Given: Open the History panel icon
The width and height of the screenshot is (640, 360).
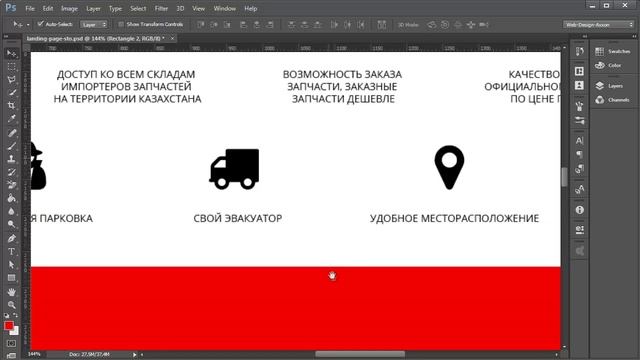Looking at the screenshot, I should pyautogui.click(x=579, y=52).
